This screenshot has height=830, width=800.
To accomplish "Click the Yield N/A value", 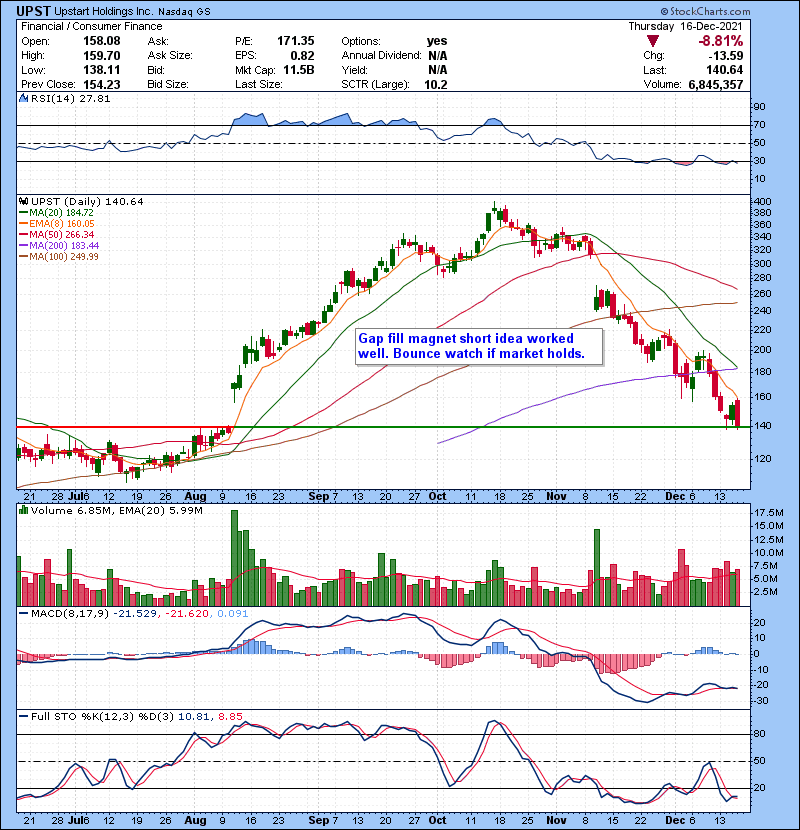I will point(437,70).
